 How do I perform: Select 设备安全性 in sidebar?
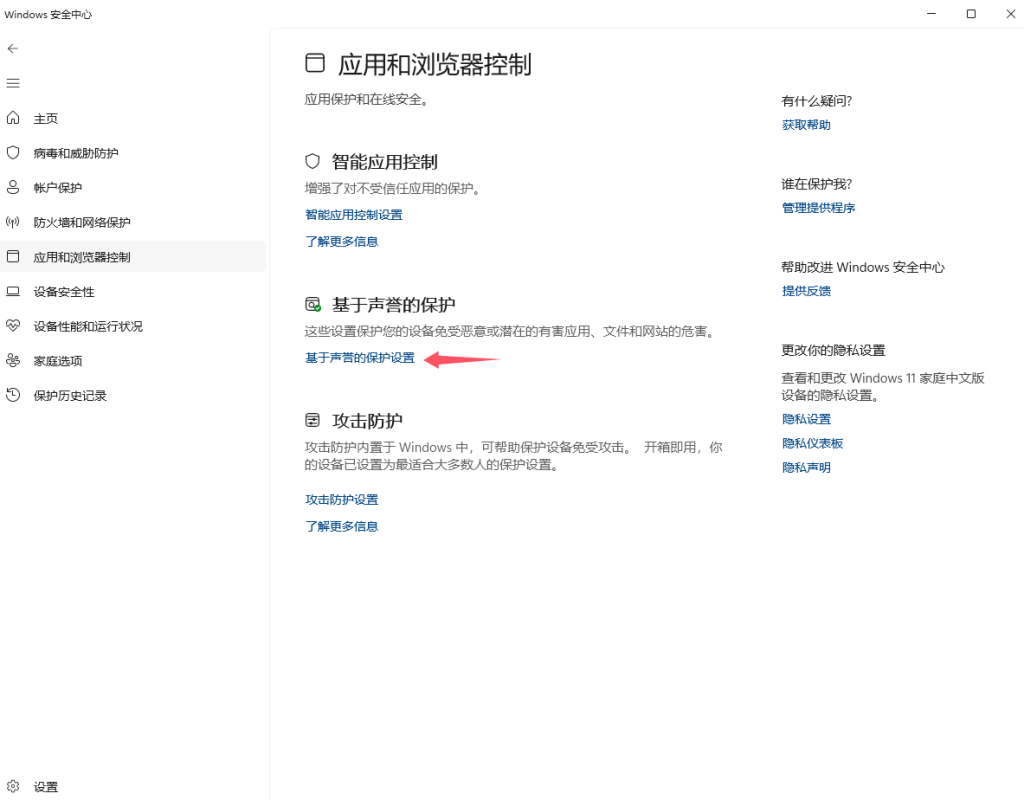coord(64,291)
